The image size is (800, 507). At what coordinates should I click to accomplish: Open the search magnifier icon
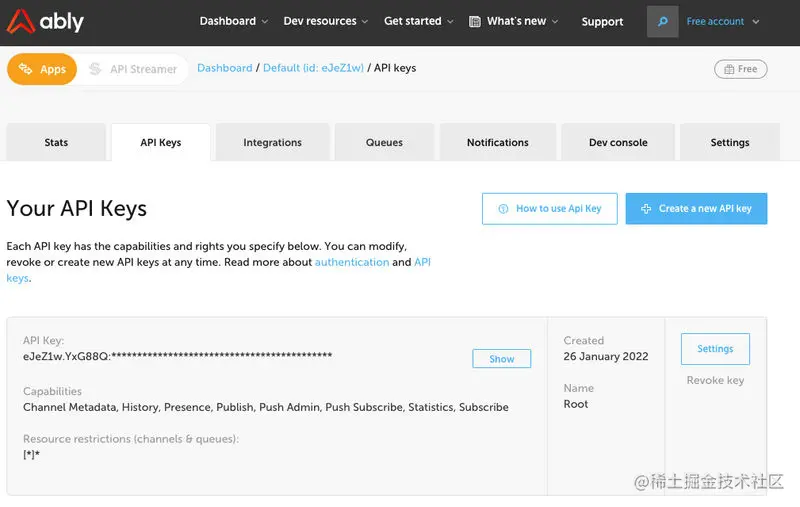coord(662,21)
